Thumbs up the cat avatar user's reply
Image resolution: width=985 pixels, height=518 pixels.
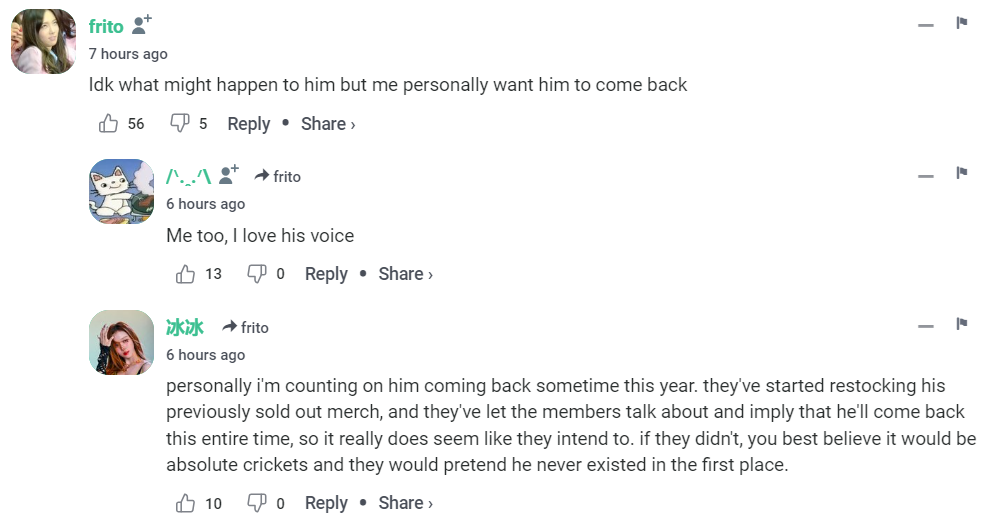click(186, 274)
